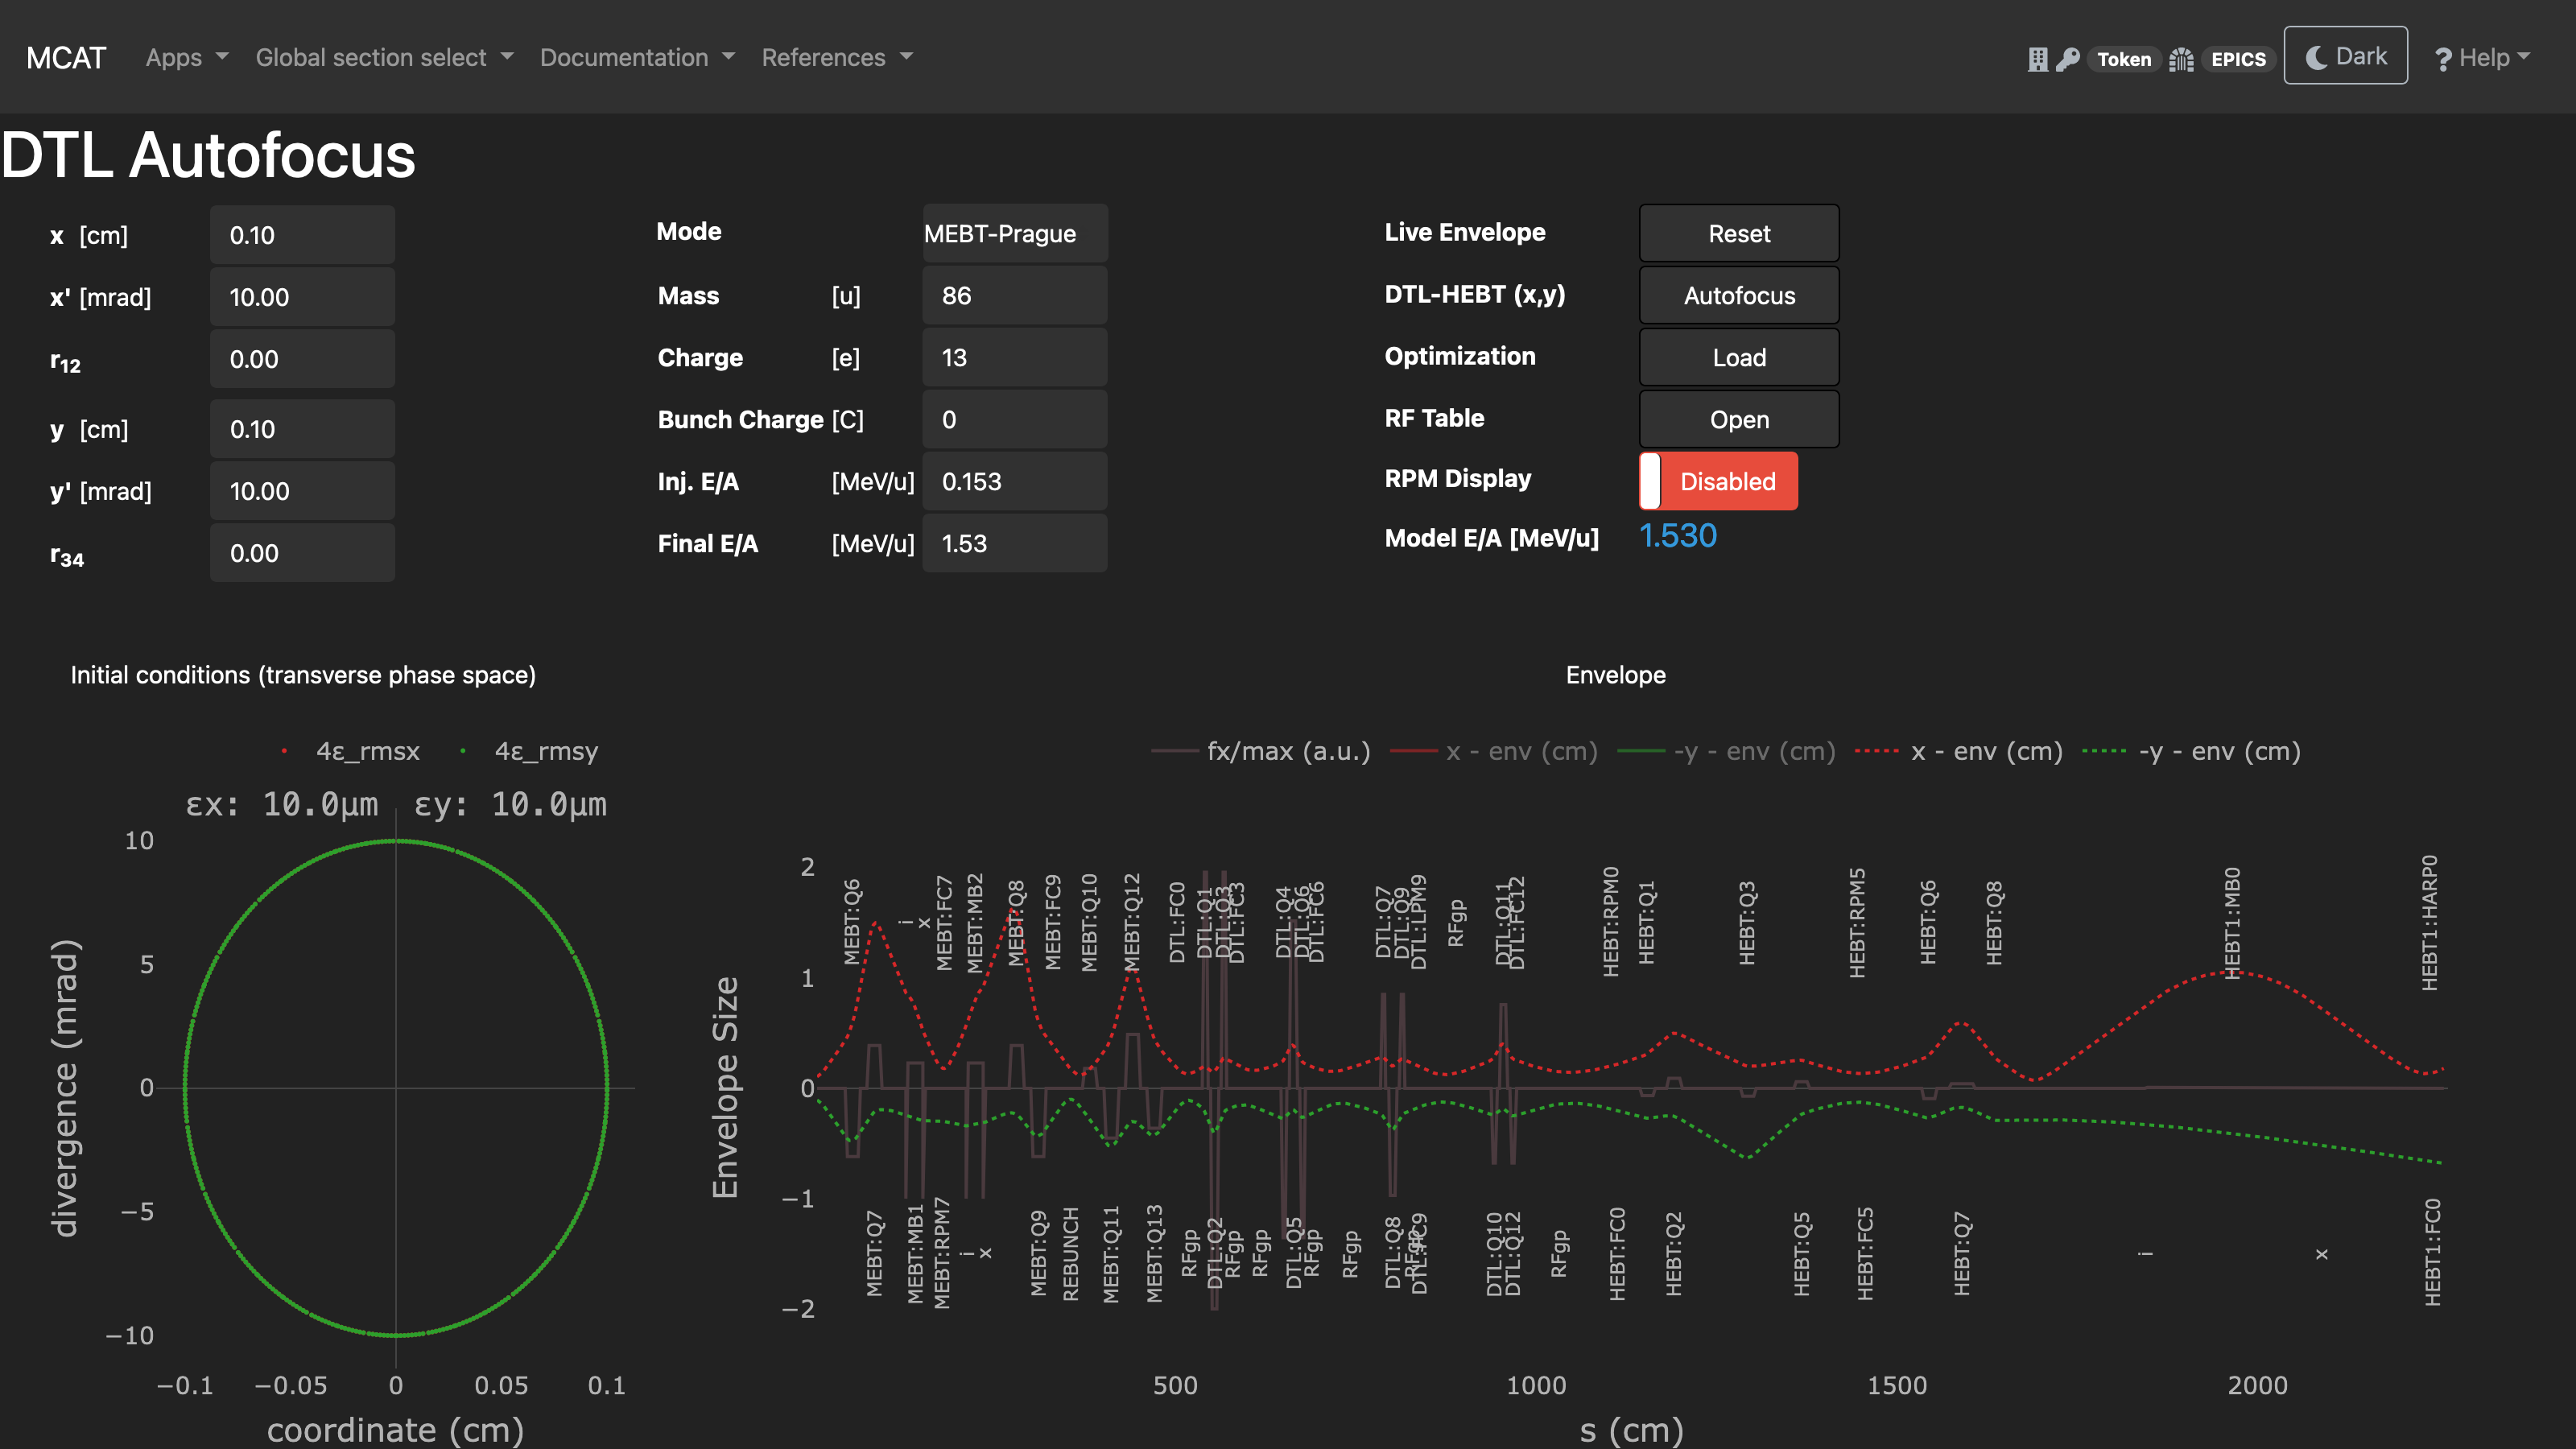Click the Initial conditions plot title
2576x1449 pixels.
click(303, 675)
